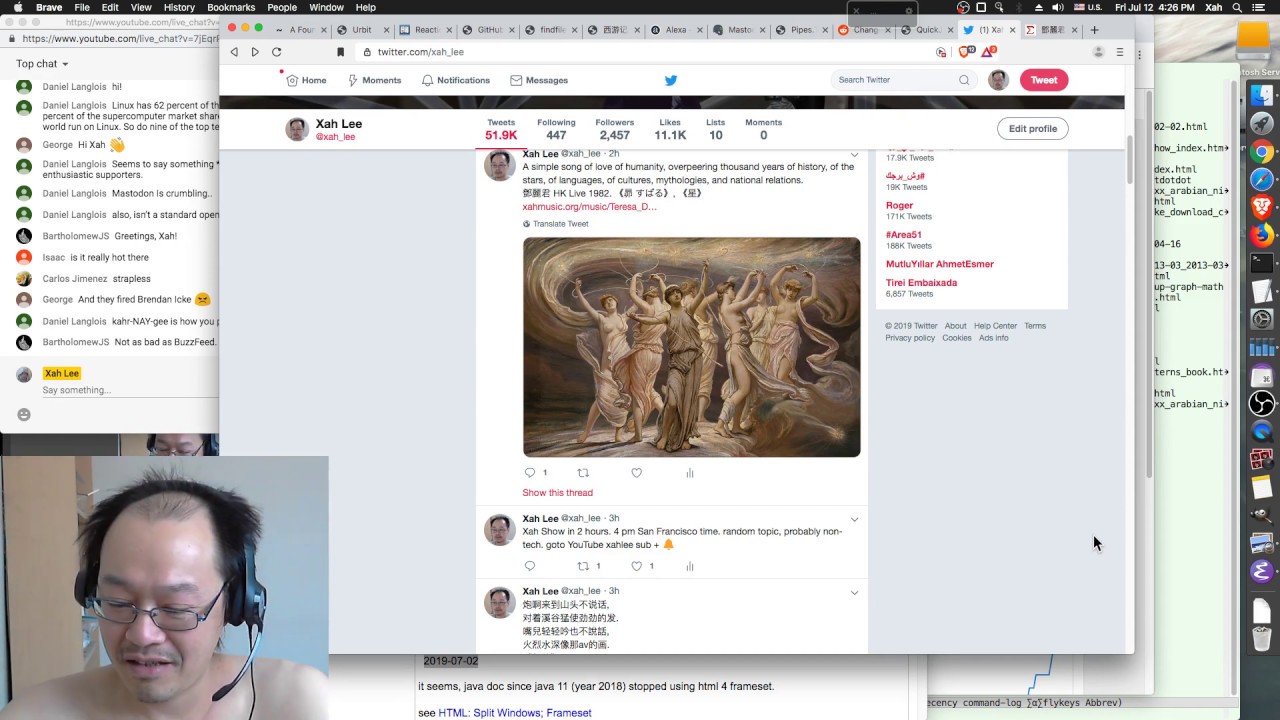View Tweets count 51.9K tab
This screenshot has height=720, width=1280.
coord(501,129)
